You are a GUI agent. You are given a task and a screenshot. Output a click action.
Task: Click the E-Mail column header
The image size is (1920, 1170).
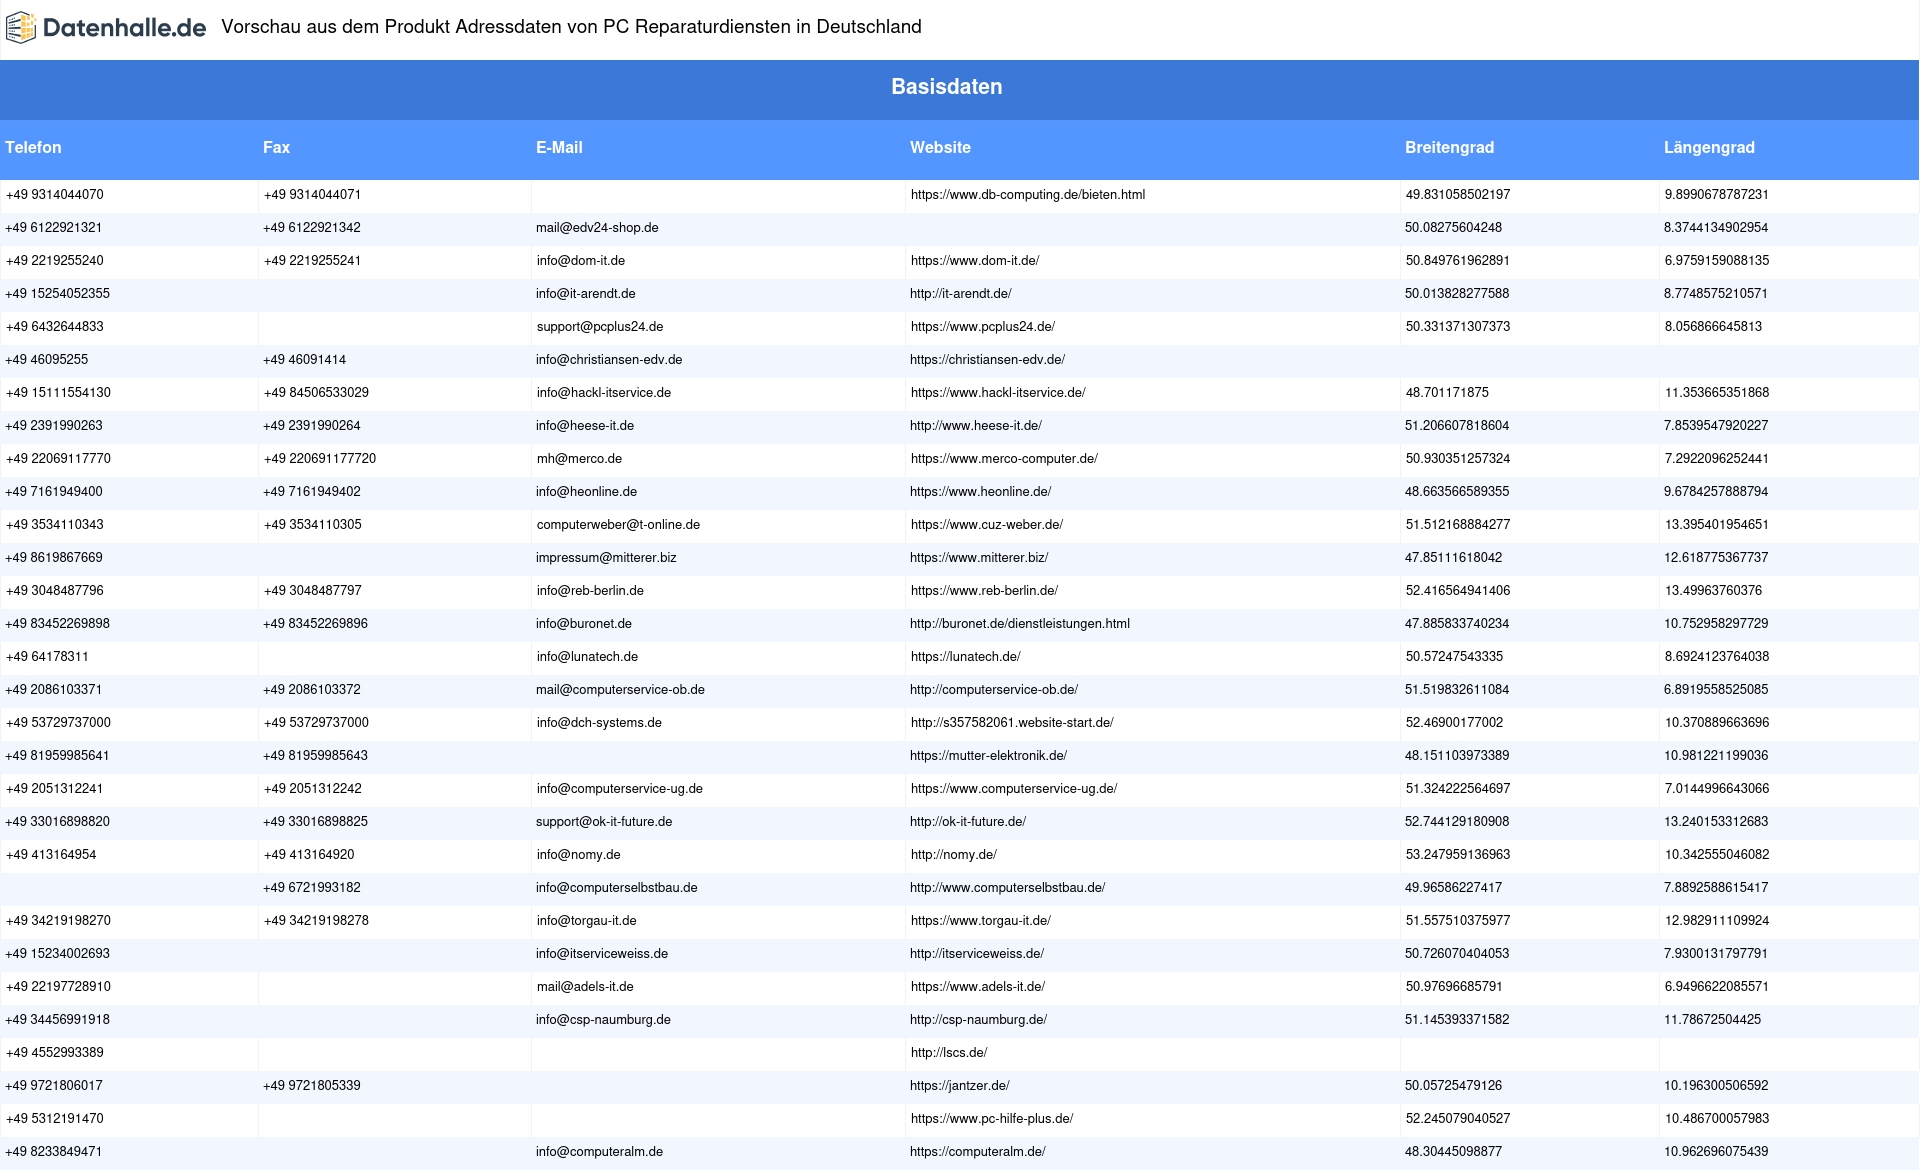tap(559, 147)
